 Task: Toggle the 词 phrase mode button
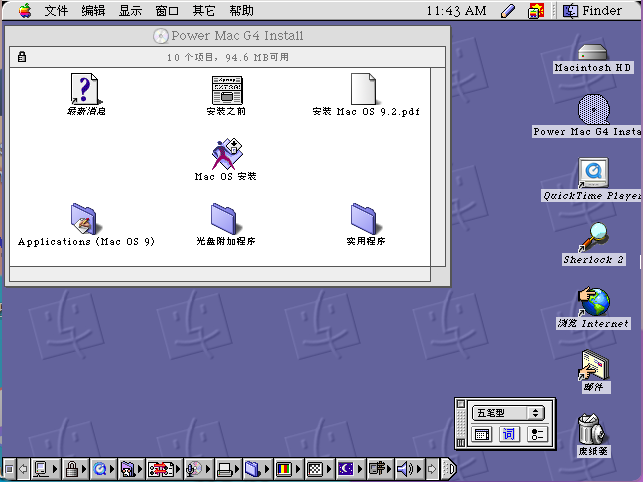[x=509, y=434]
